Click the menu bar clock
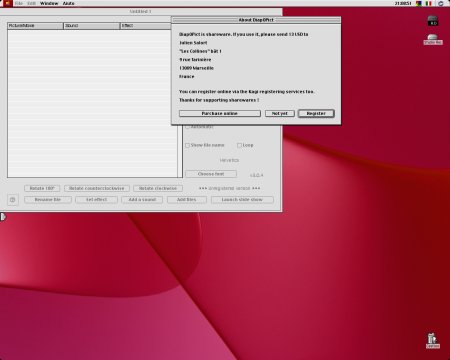Screen dimensions: 450x360 point(403,3)
